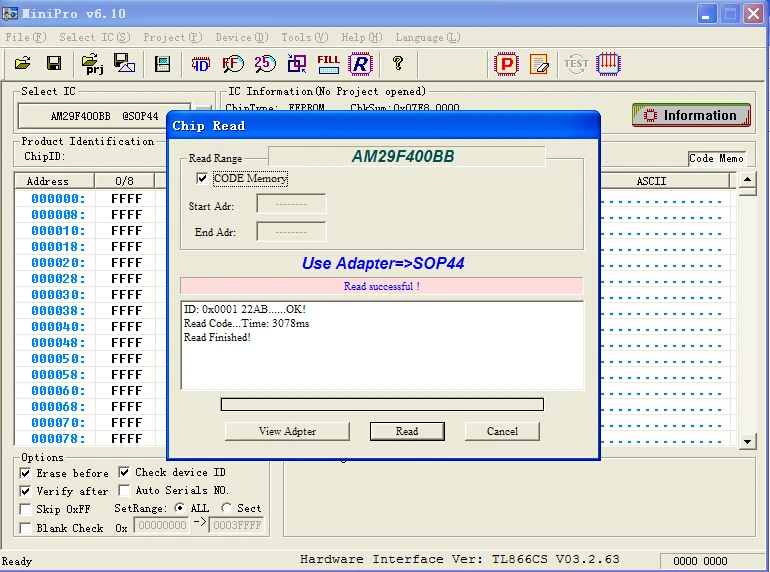
Task: Enable Auto Serials NO. checkbox
Action: click(124, 490)
